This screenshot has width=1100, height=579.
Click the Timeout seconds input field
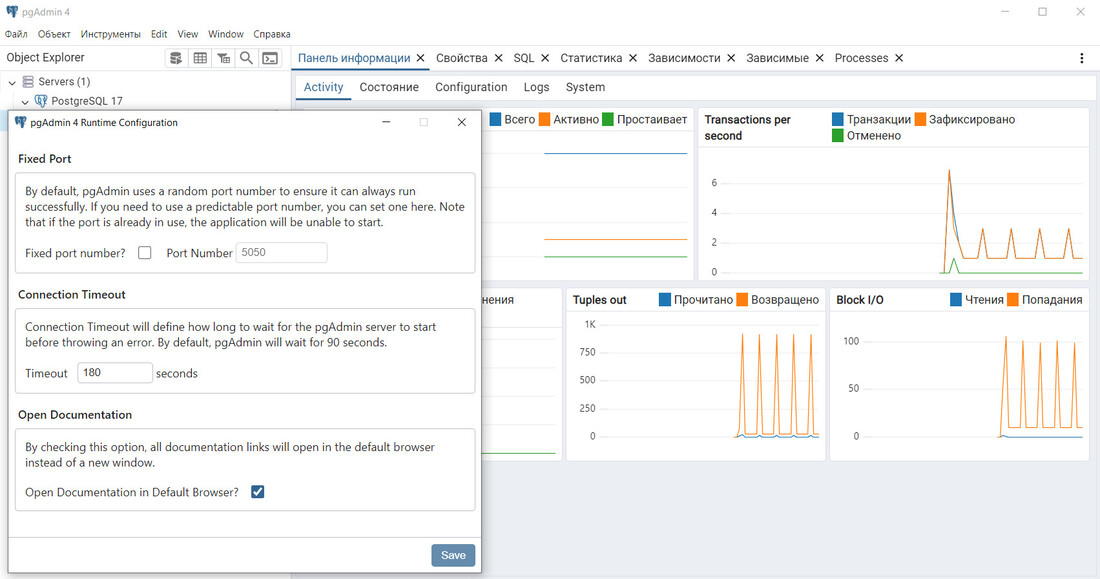click(x=115, y=373)
